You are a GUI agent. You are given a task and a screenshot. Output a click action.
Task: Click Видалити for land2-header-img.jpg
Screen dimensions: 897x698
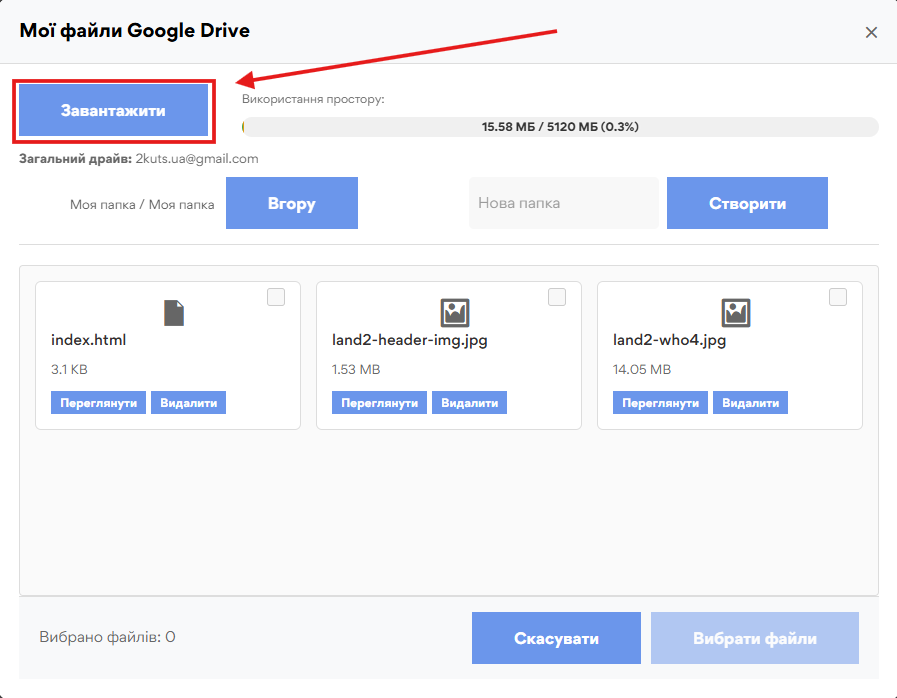click(470, 402)
